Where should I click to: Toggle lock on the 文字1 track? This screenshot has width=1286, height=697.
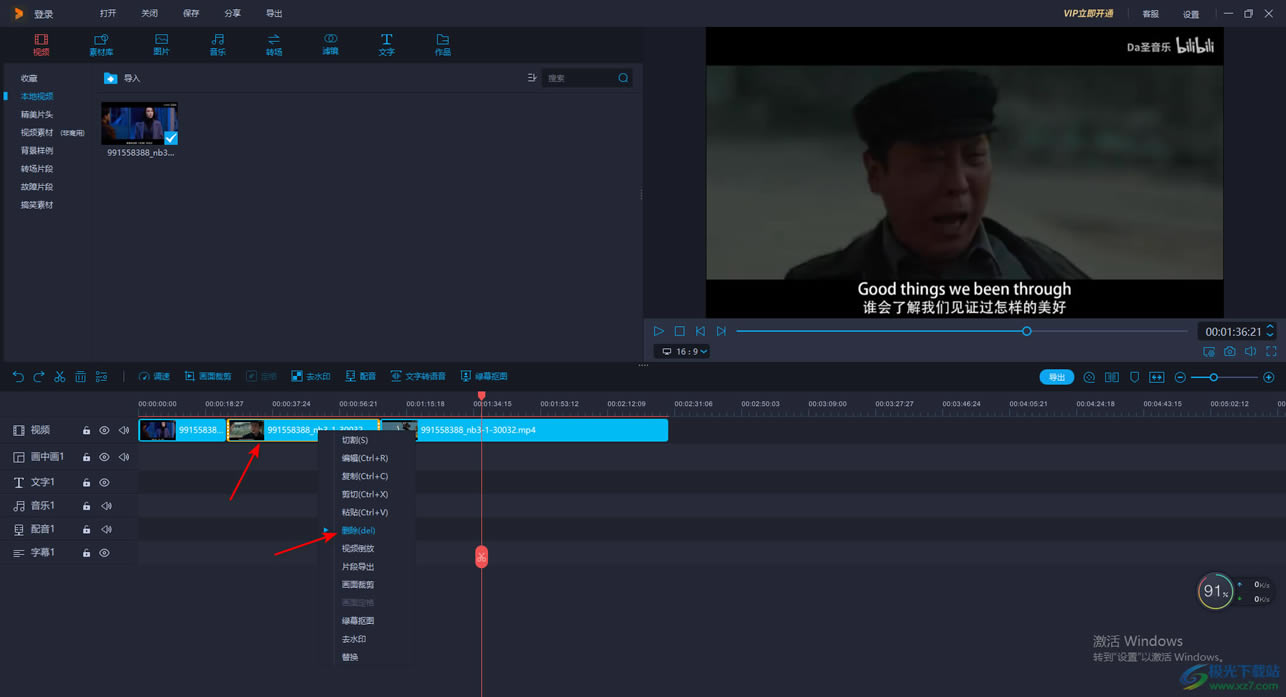pos(86,483)
